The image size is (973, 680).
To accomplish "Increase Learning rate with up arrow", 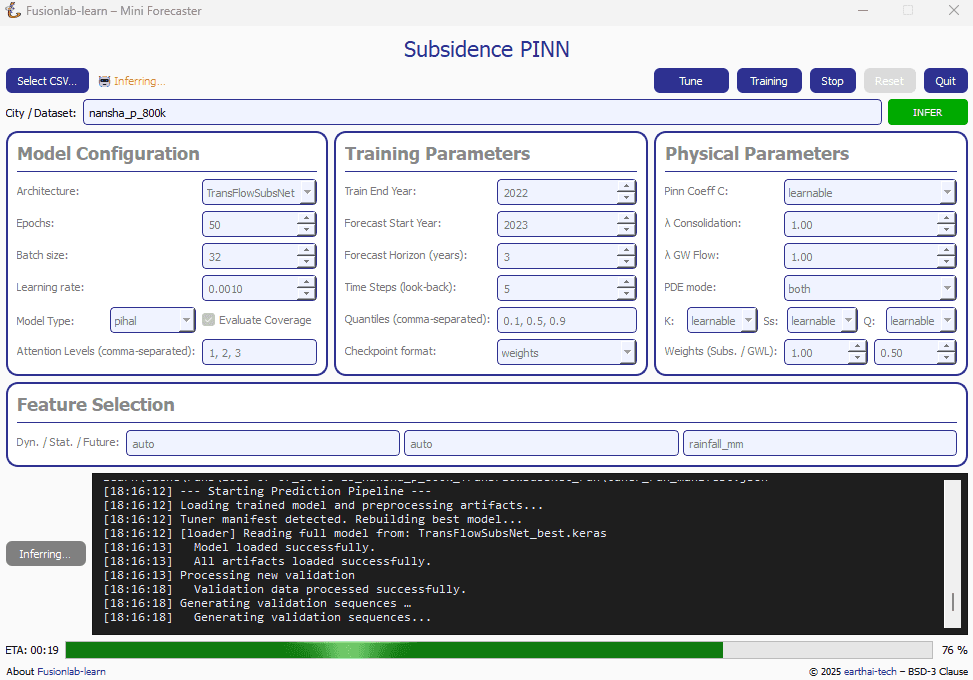I will coord(306,282).
